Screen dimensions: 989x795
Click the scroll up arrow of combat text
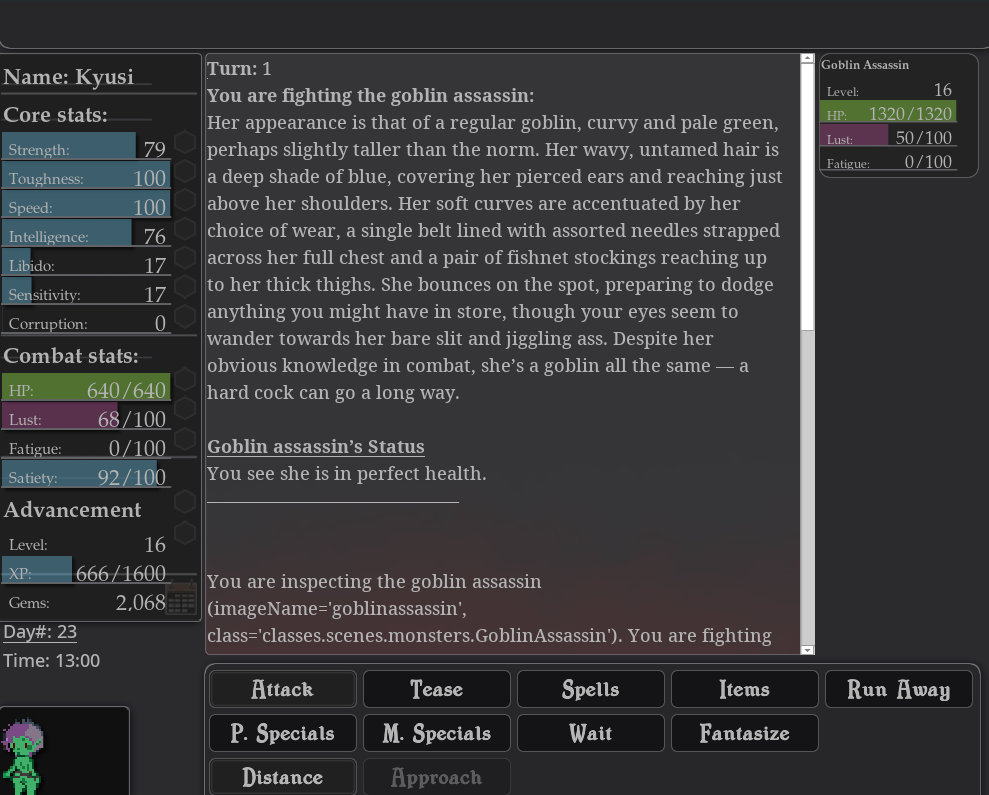click(808, 60)
